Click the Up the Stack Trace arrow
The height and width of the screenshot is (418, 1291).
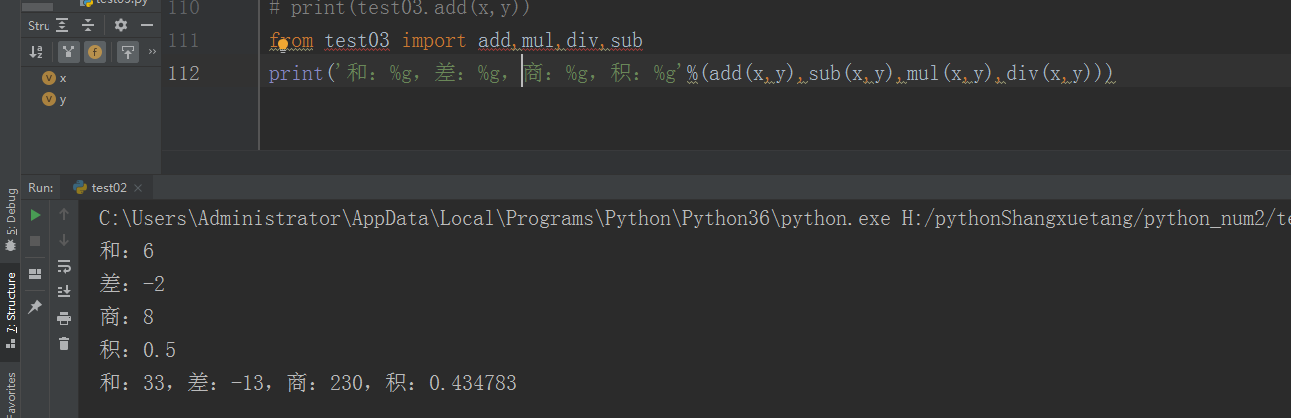tap(64, 214)
